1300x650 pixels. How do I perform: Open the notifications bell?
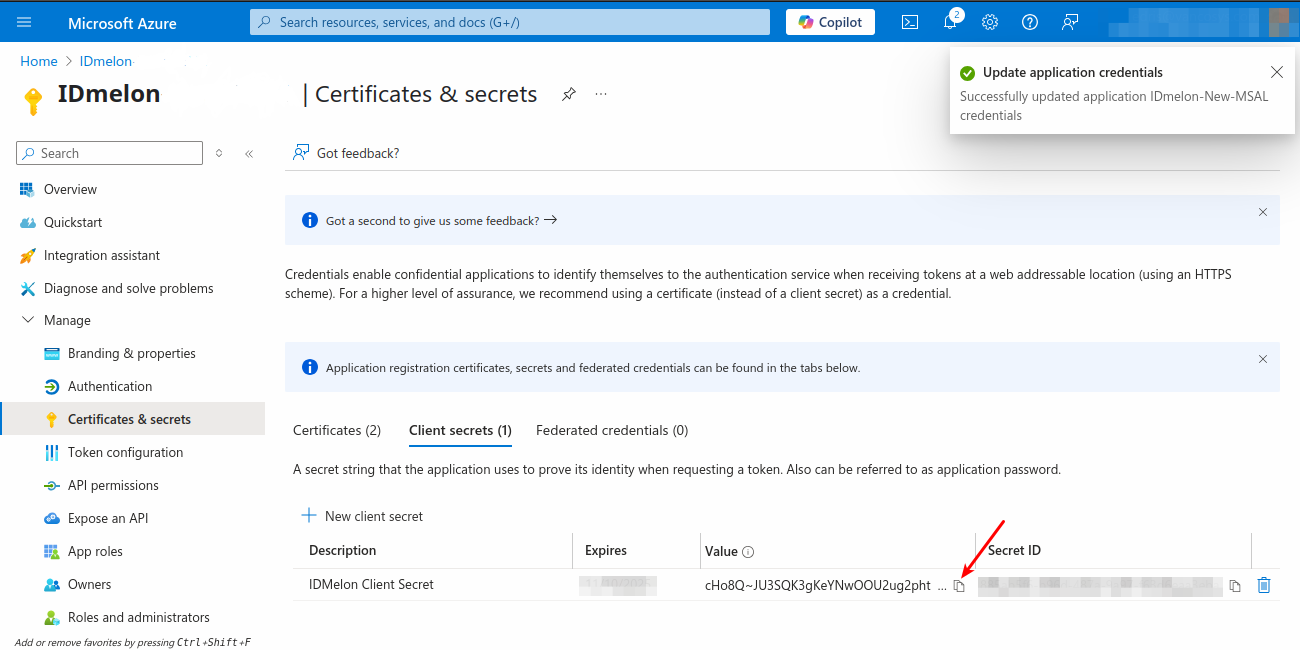click(x=950, y=22)
